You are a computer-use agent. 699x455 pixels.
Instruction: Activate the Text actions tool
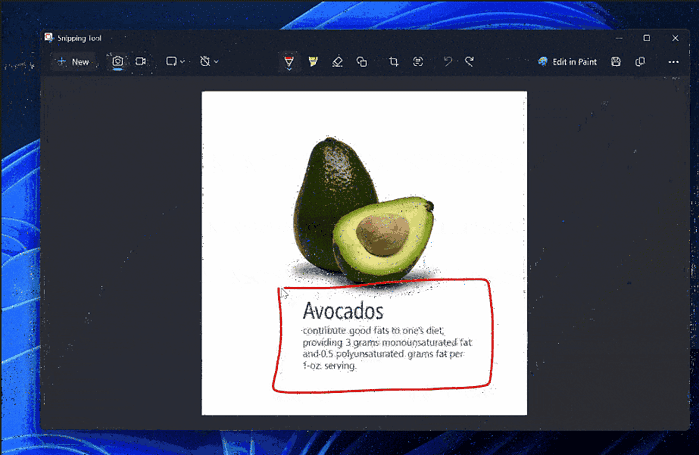tap(418, 61)
